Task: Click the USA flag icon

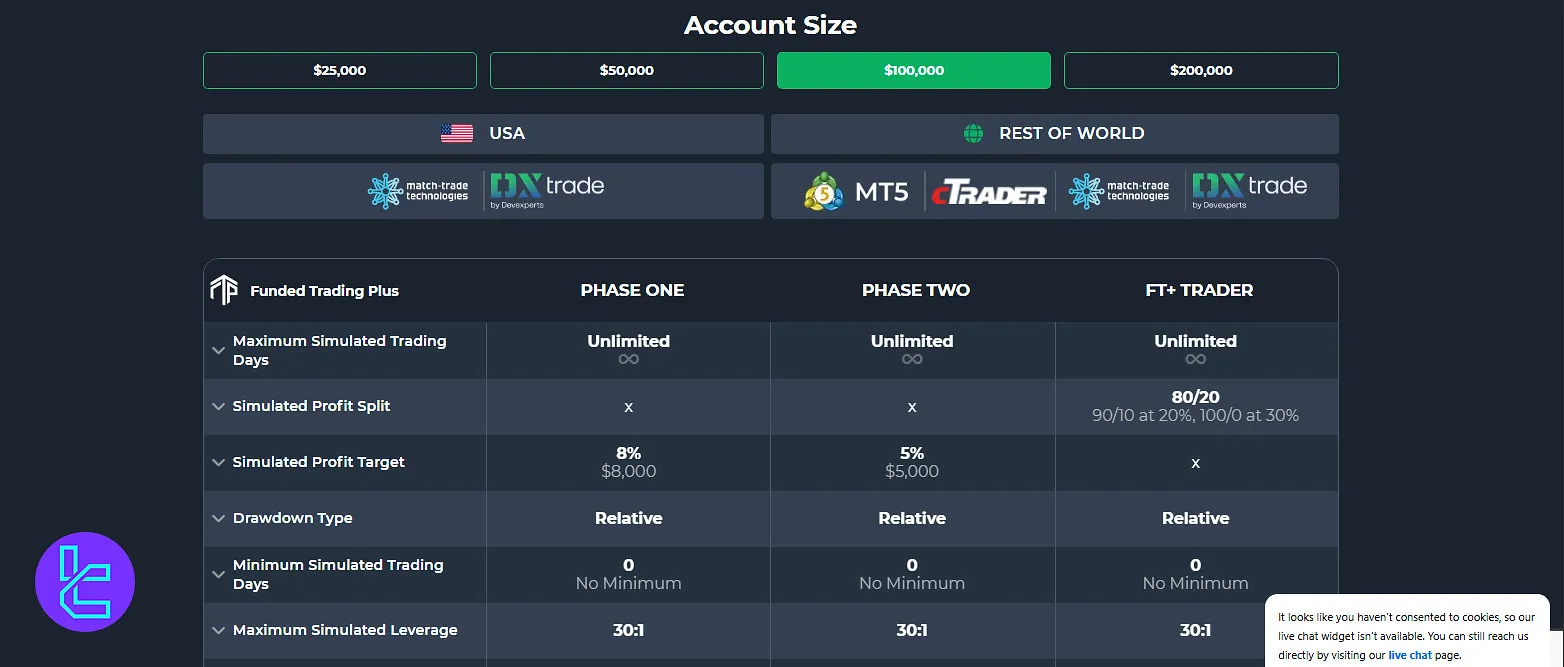Action: [x=456, y=131]
